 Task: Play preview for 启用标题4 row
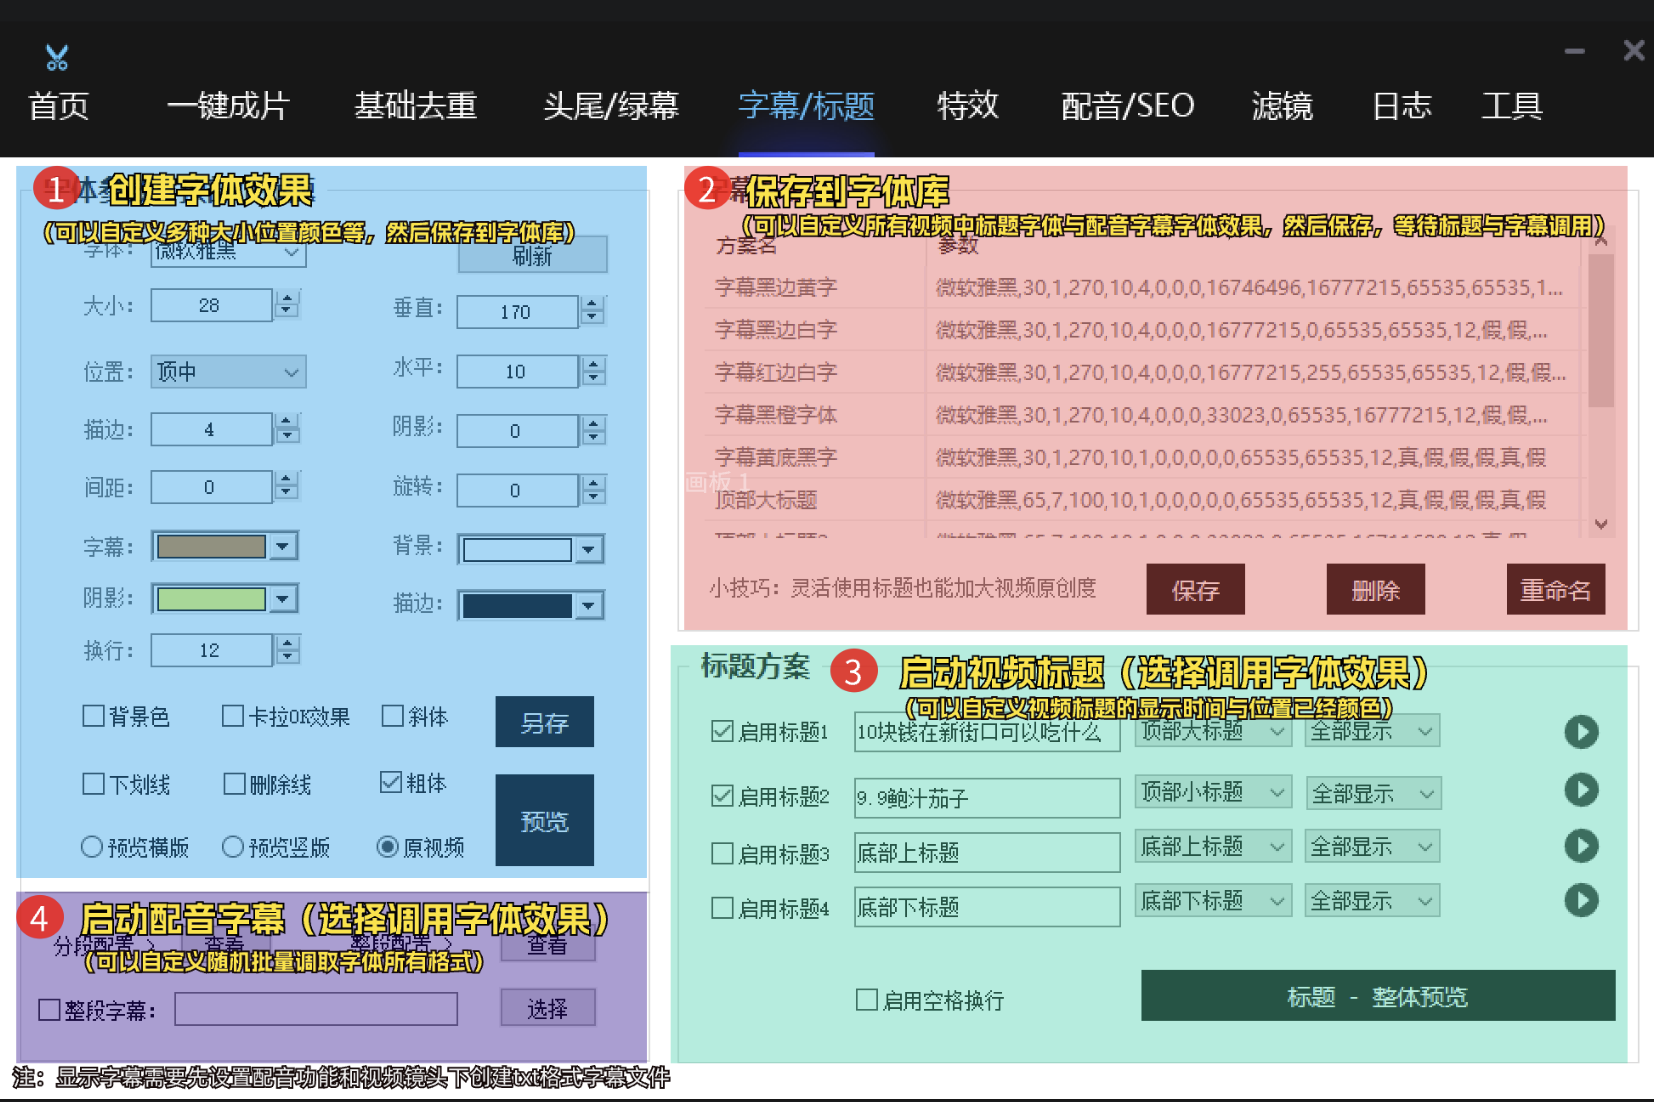tap(1581, 901)
